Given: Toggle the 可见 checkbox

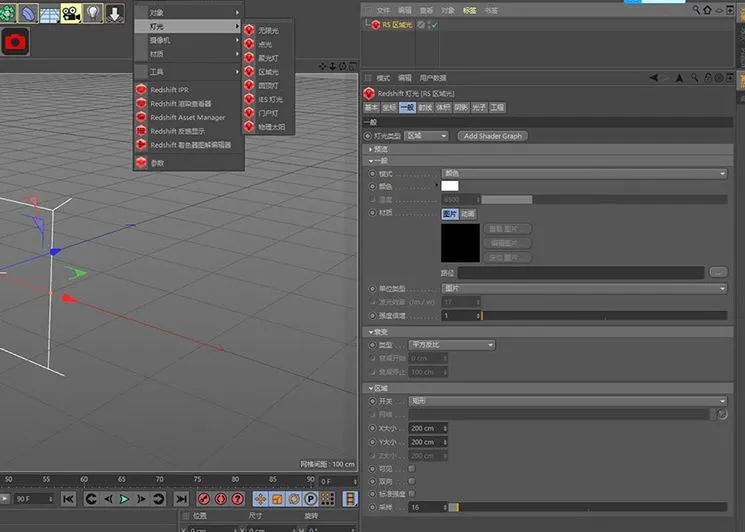Looking at the screenshot, I should click(411, 469).
